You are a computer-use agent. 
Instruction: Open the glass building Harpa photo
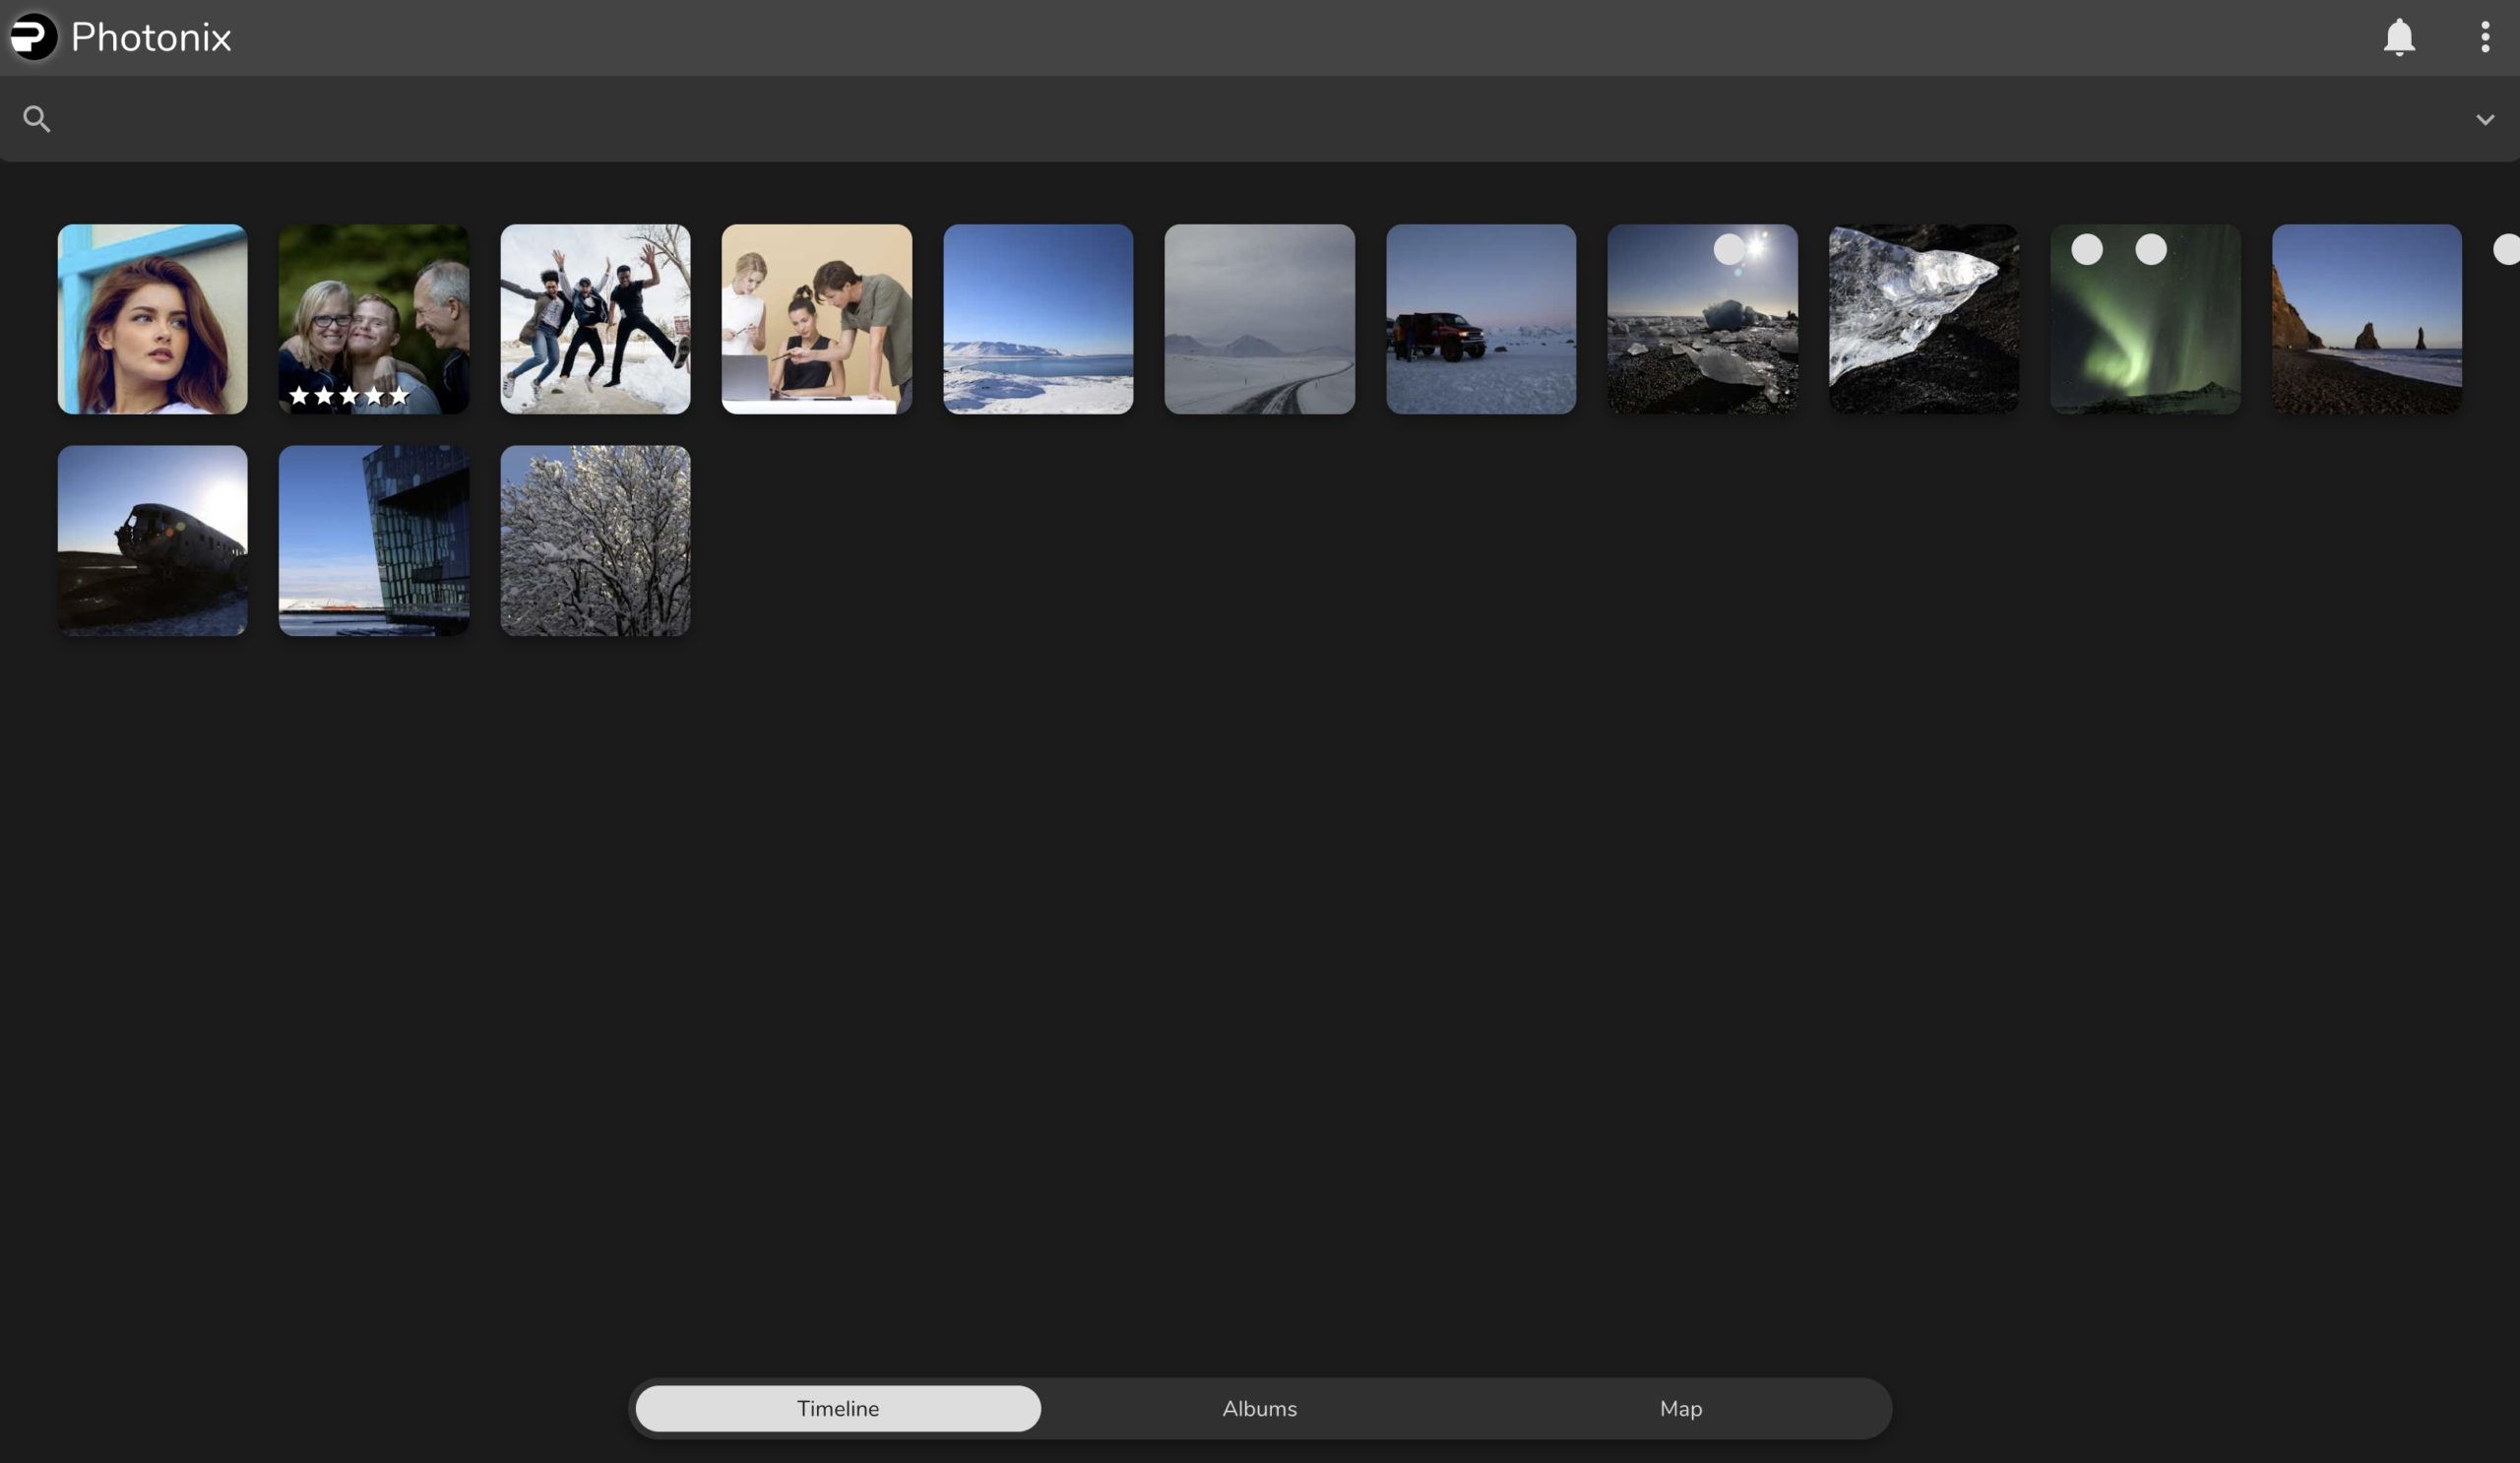click(x=373, y=540)
